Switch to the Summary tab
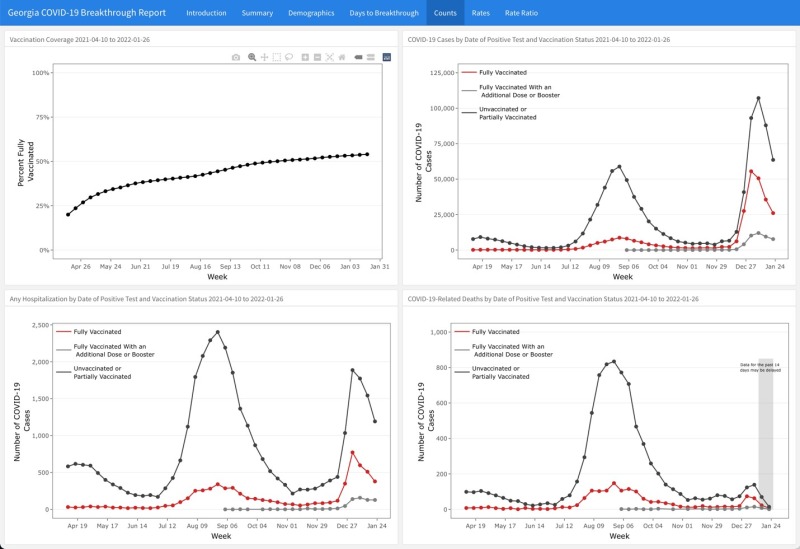Image resolution: width=800 pixels, height=549 pixels. (257, 13)
